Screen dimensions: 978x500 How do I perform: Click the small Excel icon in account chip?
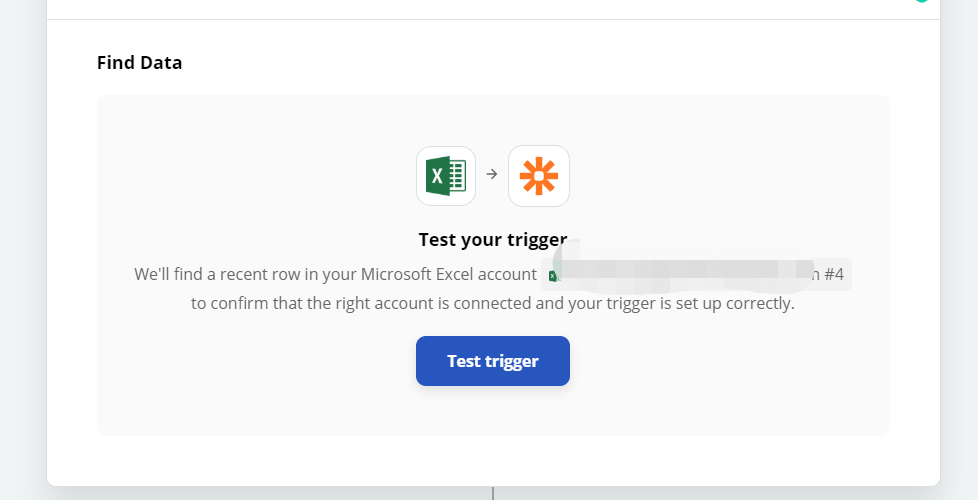[553, 276]
